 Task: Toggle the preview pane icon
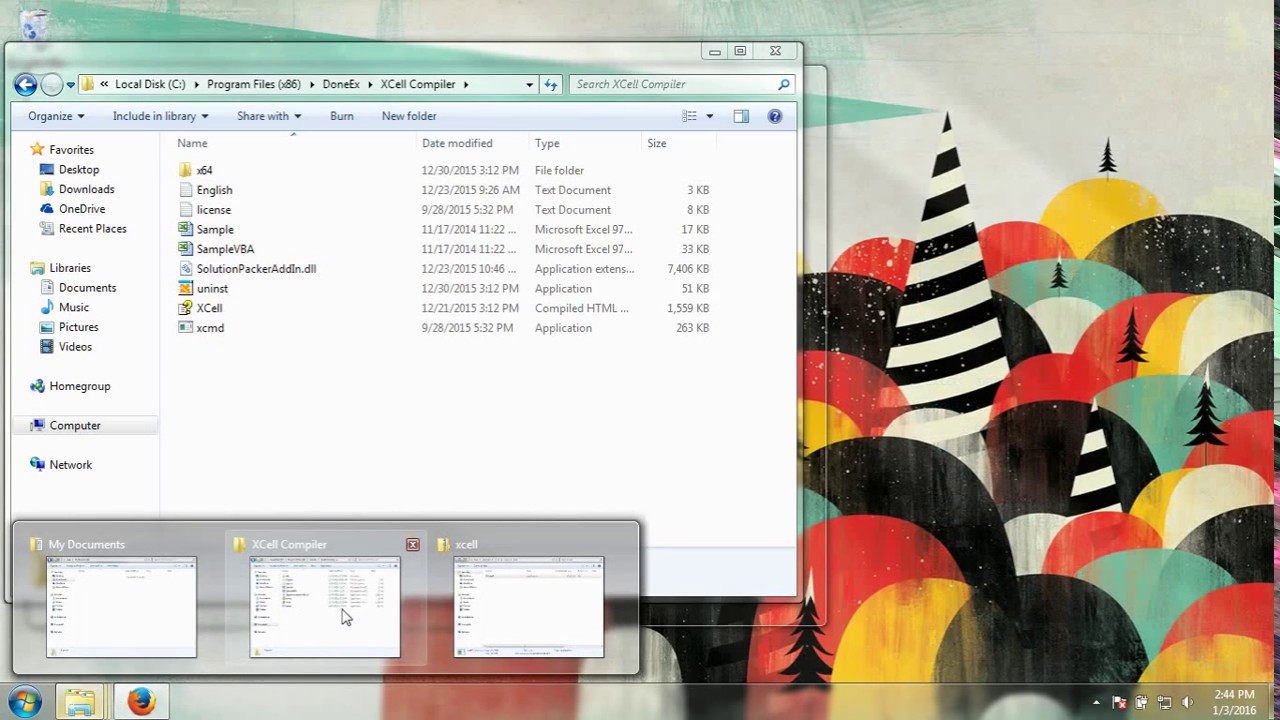(x=741, y=116)
